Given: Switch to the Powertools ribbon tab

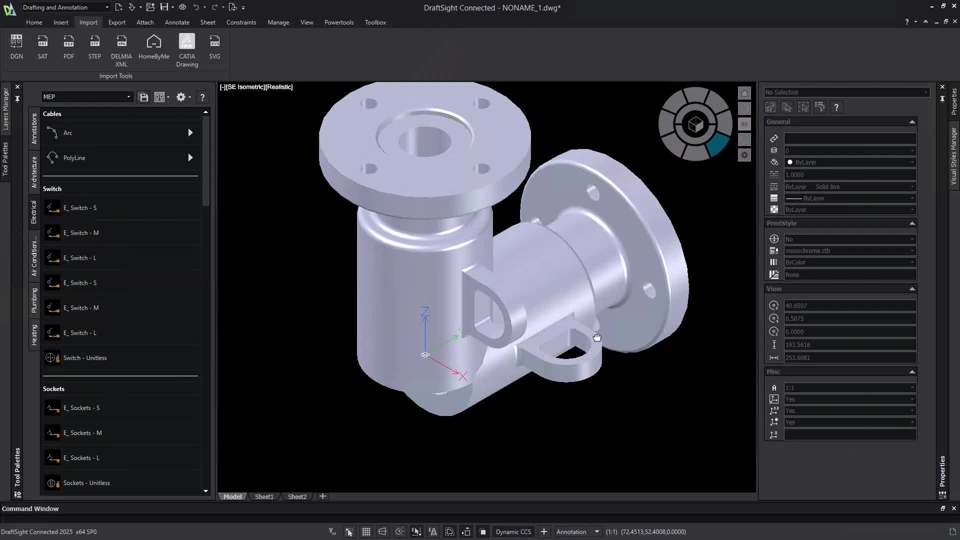Looking at the screenshot, I should 339,22.
